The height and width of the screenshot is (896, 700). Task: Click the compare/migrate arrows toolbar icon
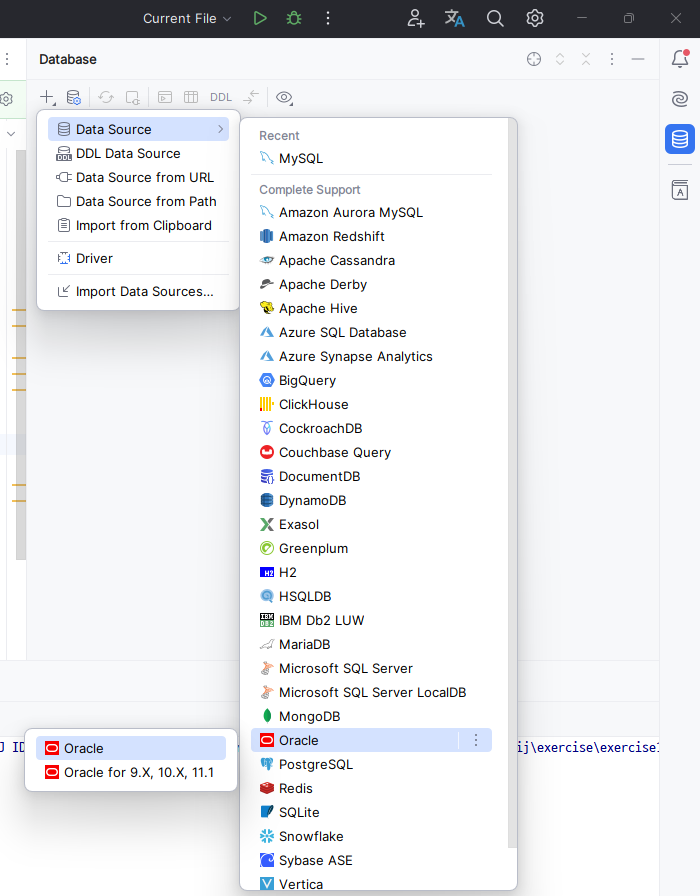click(251, 97)
